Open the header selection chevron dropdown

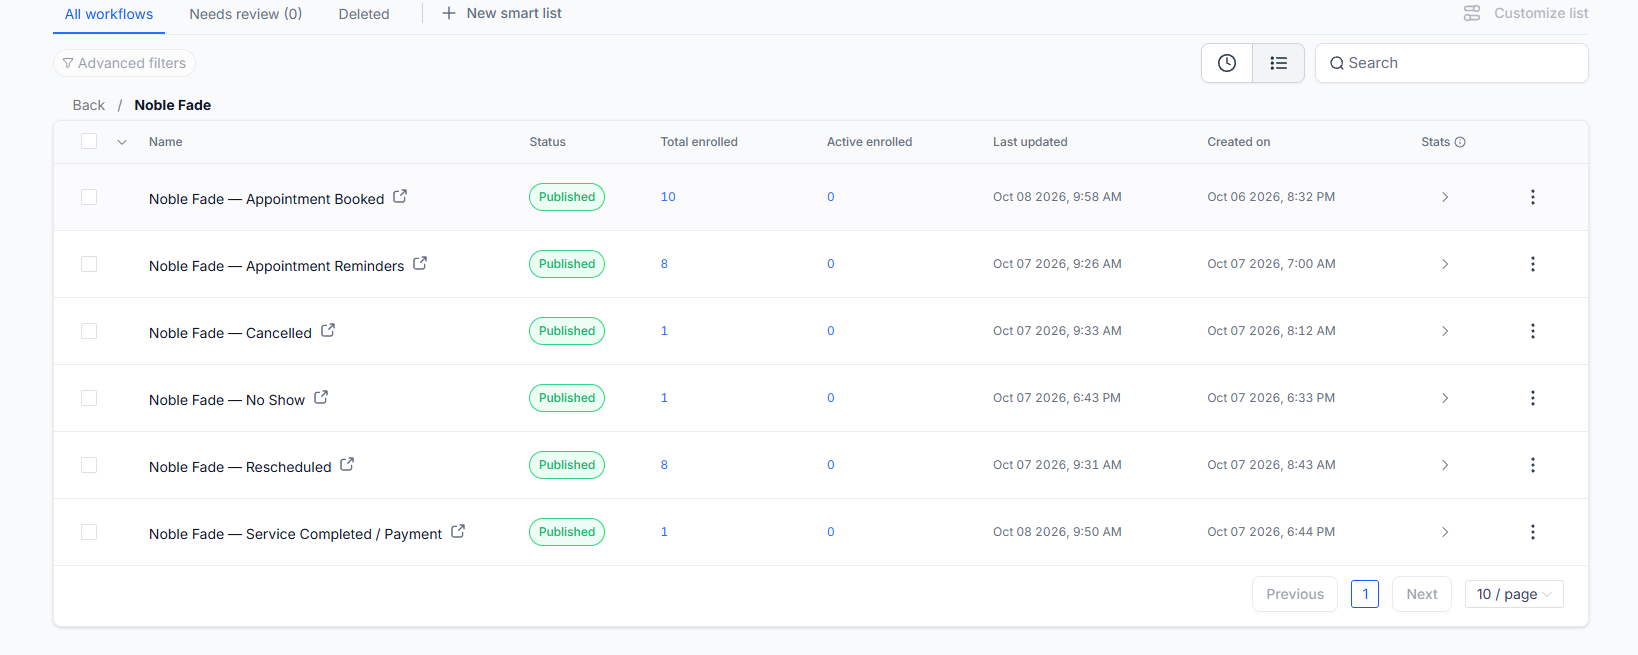122,142
